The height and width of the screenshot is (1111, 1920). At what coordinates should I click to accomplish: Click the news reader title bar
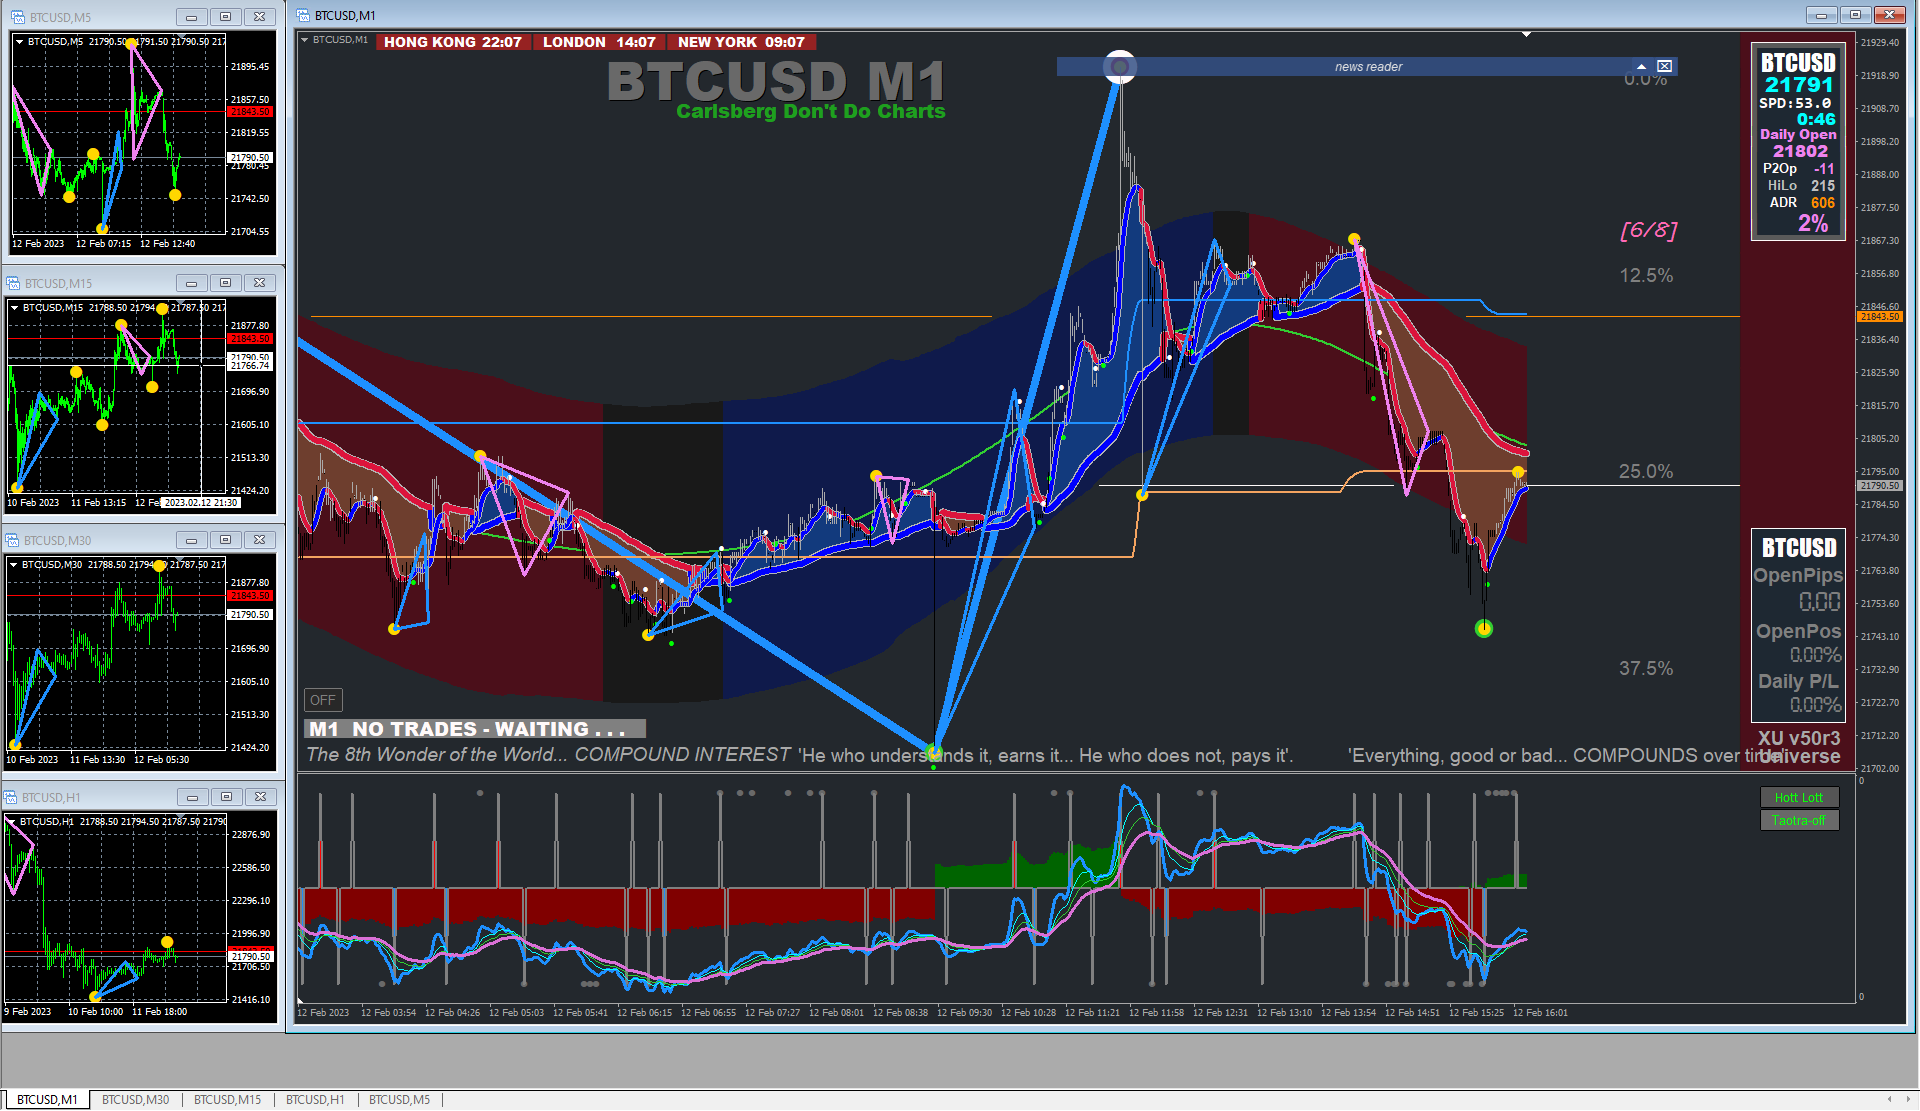[x=1367, y=67]
